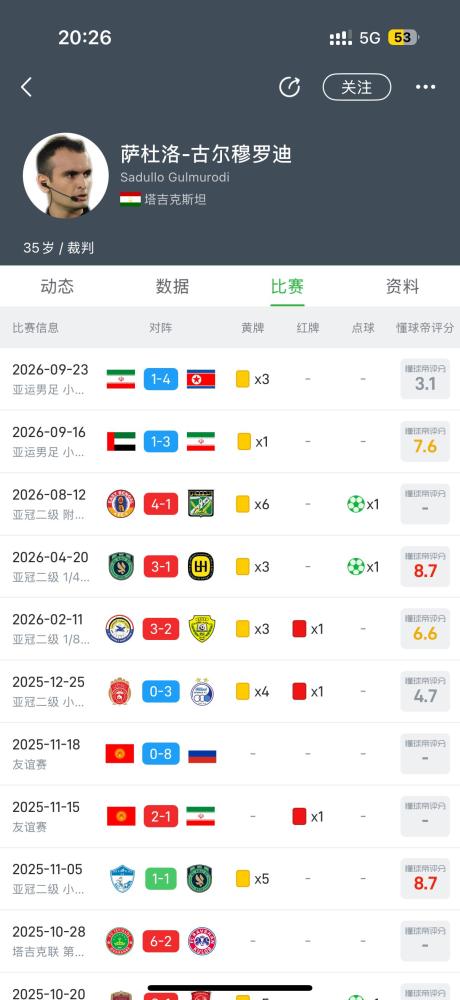The image size is (460, 1000).
Task: Tap the back arrow icon
Action: pos(26,87)
